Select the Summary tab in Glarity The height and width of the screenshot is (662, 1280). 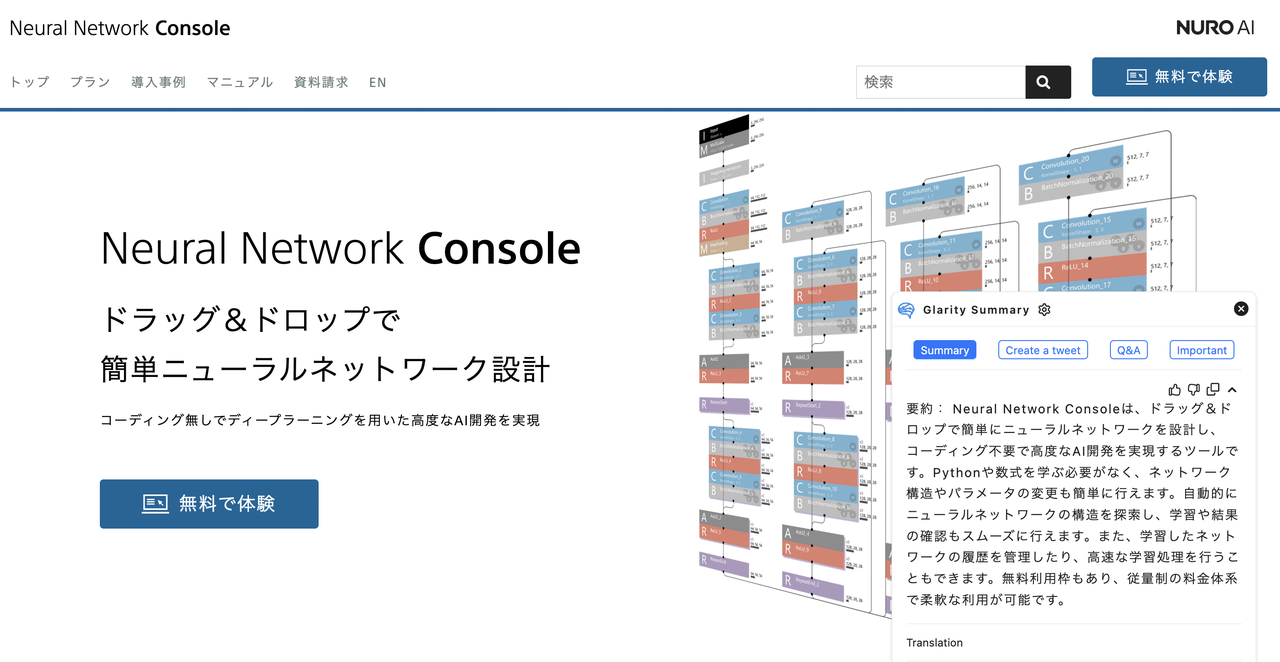(945, 350)
